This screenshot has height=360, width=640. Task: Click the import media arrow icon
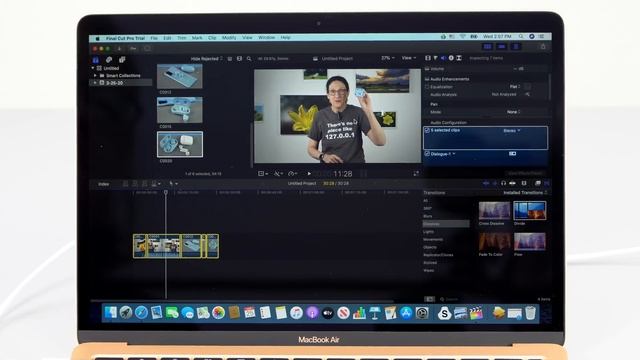119,49
